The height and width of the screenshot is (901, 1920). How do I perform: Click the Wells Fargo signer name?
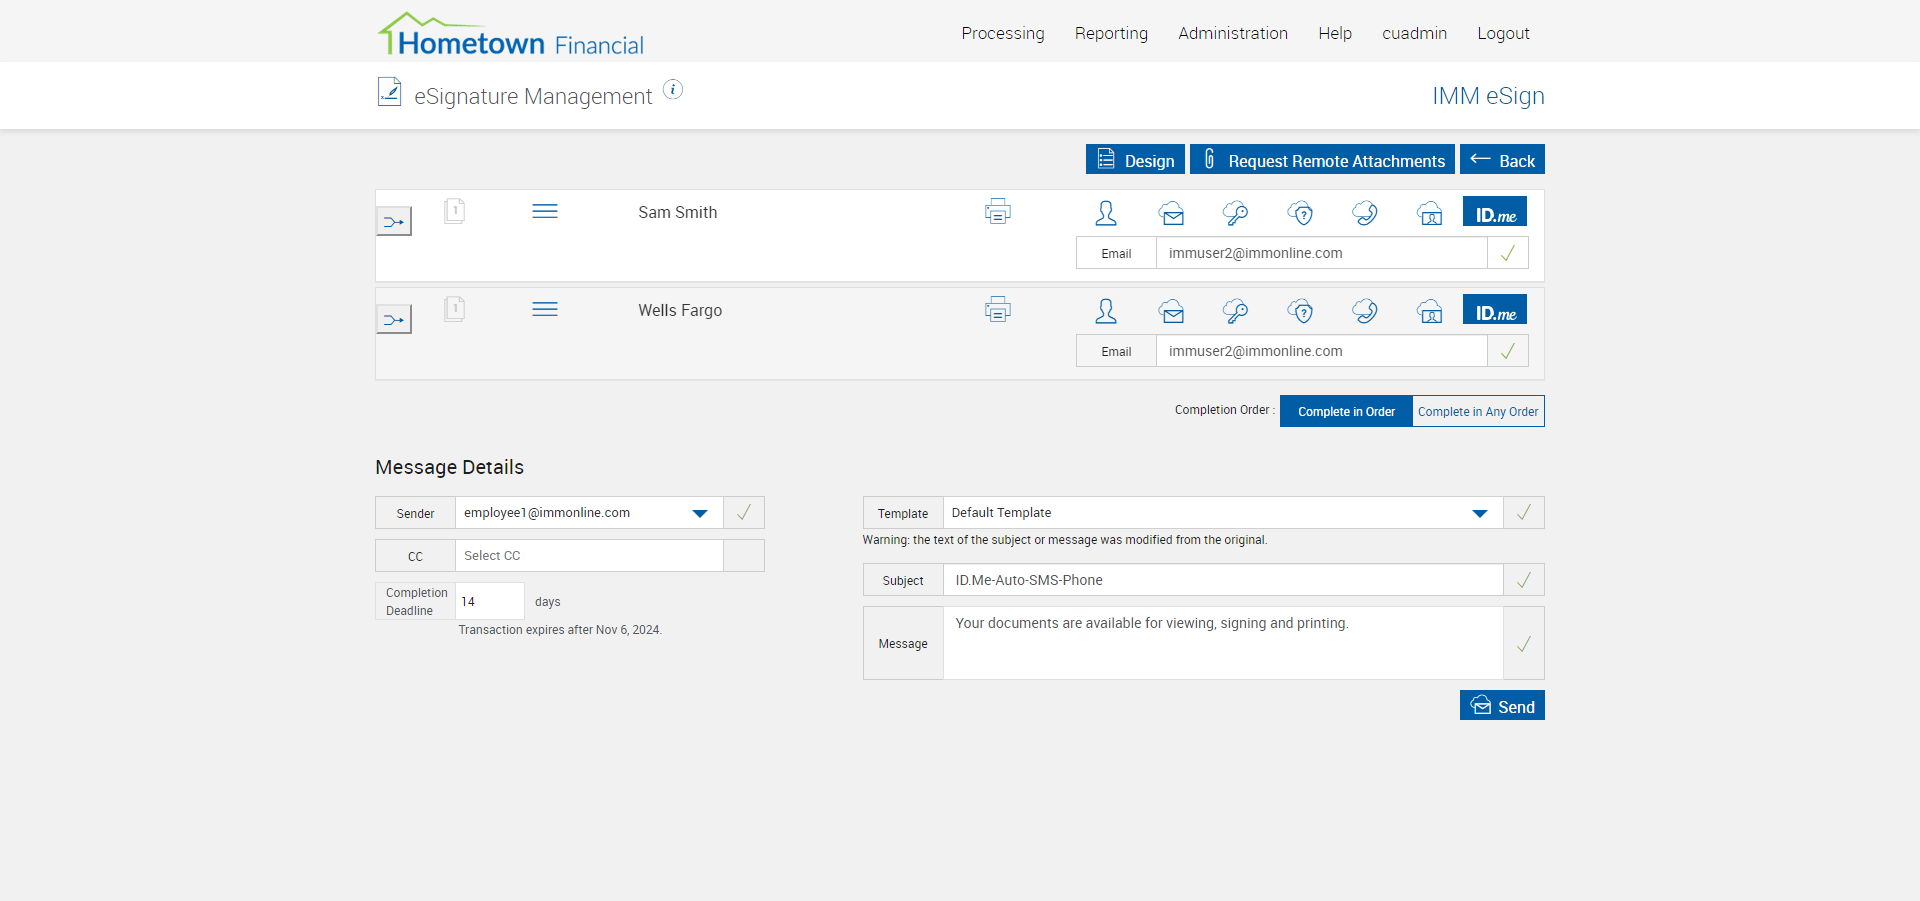point(680,310)
